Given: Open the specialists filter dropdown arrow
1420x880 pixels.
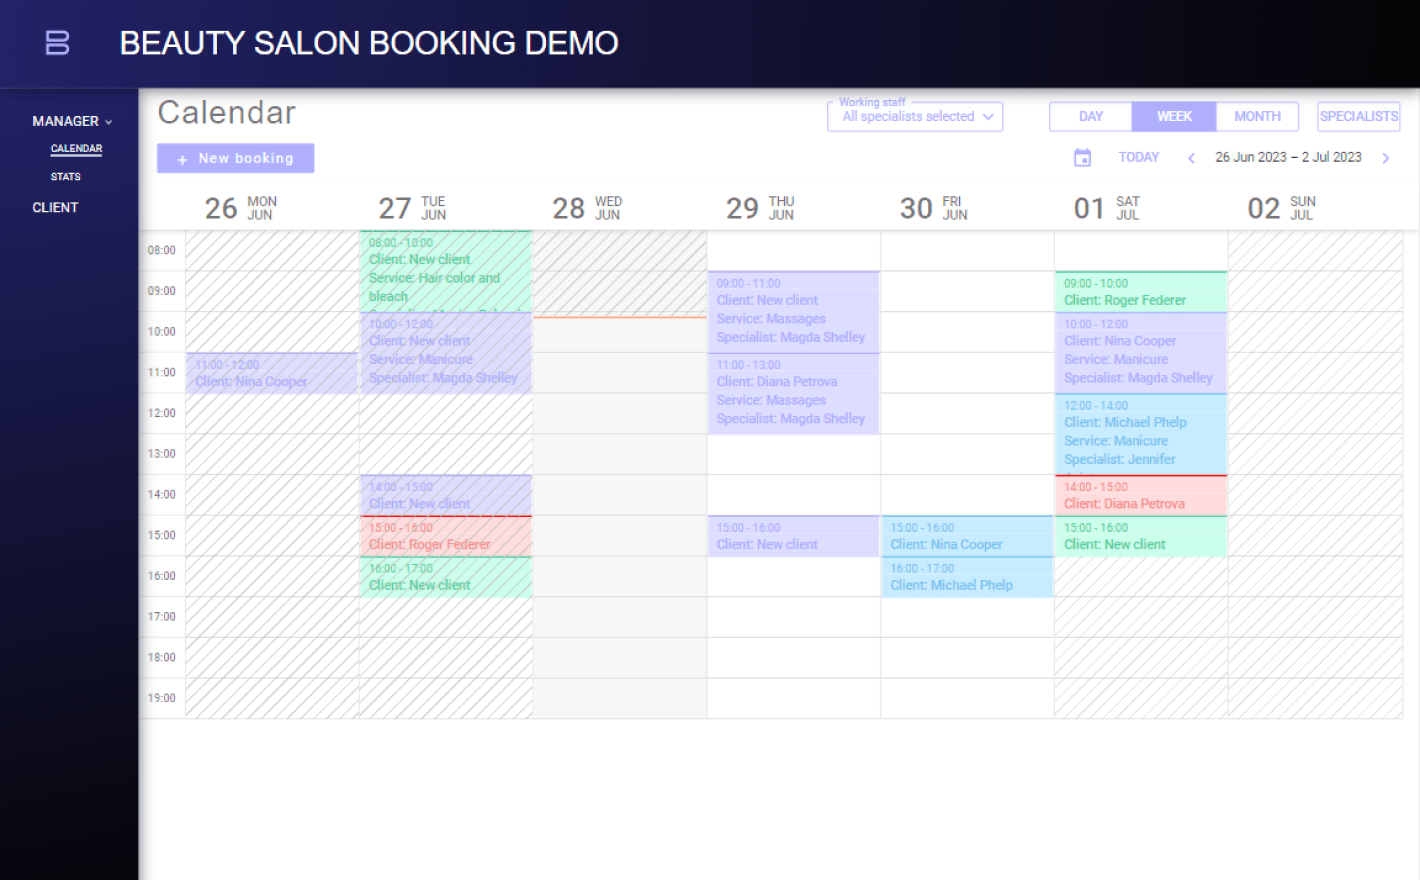Looking at the screenshot, I should [x=988, y=116].
